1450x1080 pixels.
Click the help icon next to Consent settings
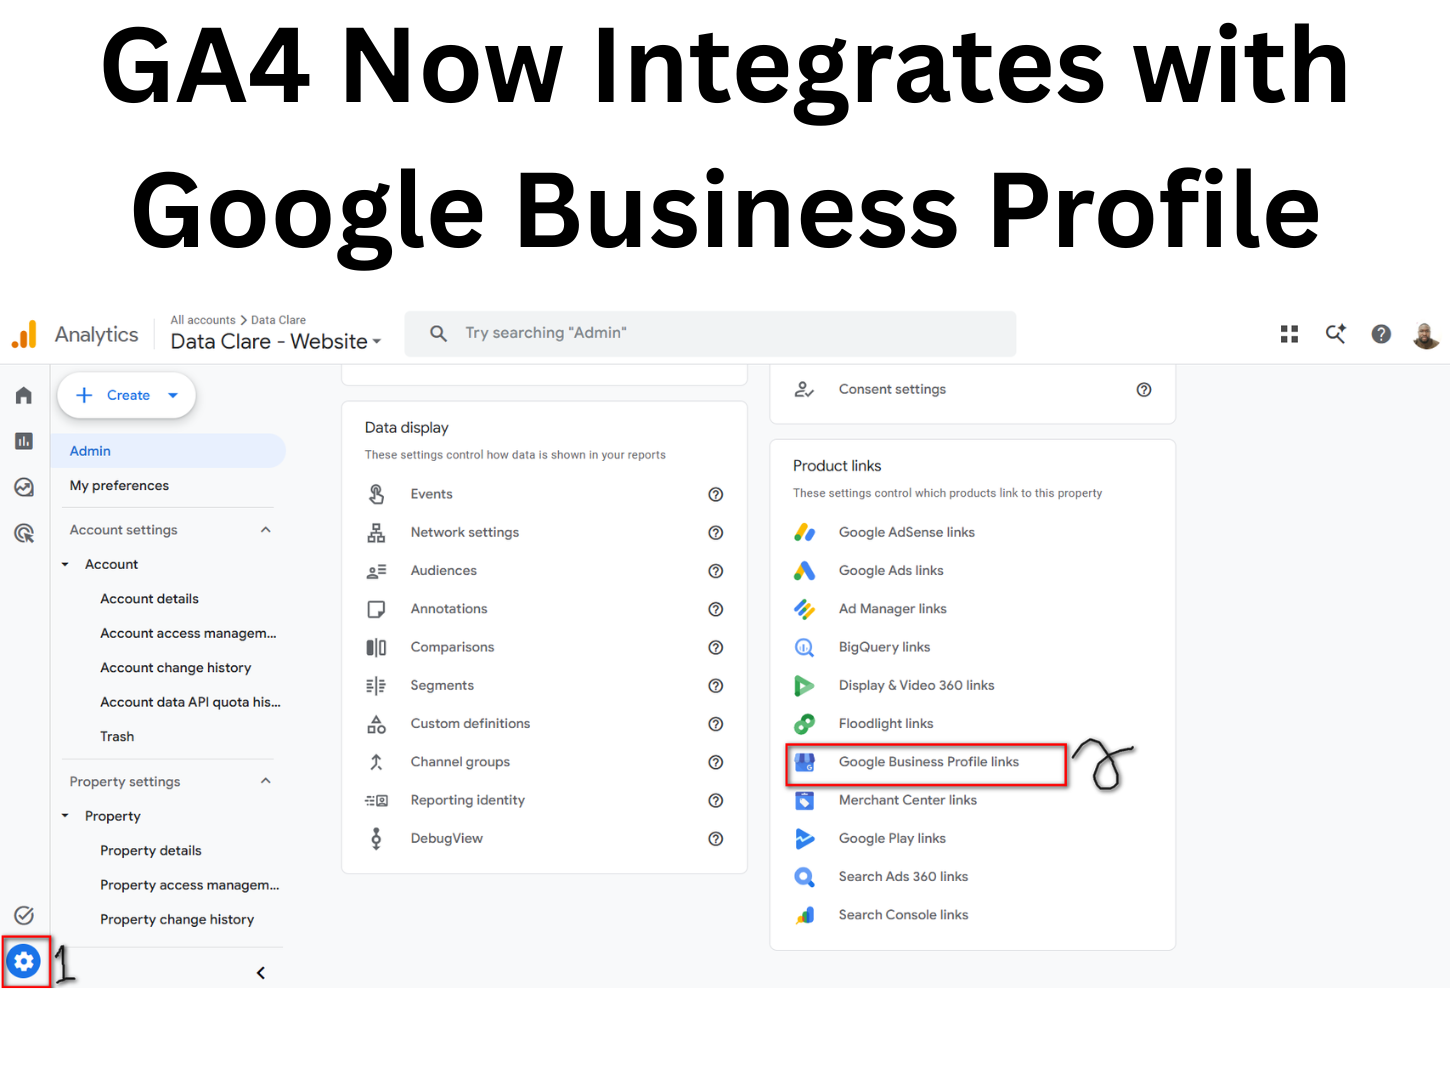point(1144,390)
